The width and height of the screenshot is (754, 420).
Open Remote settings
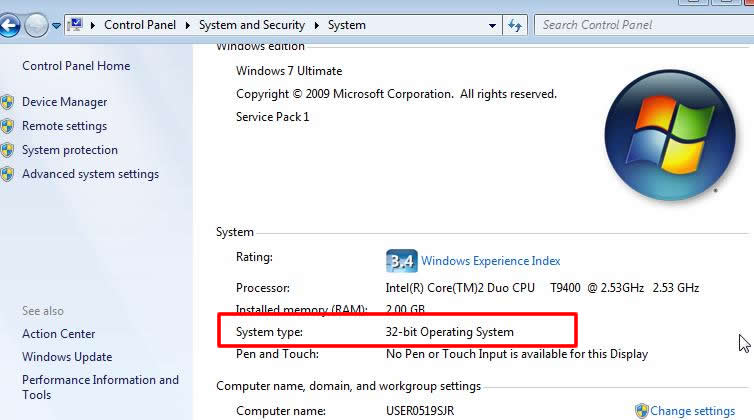point(64,126)
